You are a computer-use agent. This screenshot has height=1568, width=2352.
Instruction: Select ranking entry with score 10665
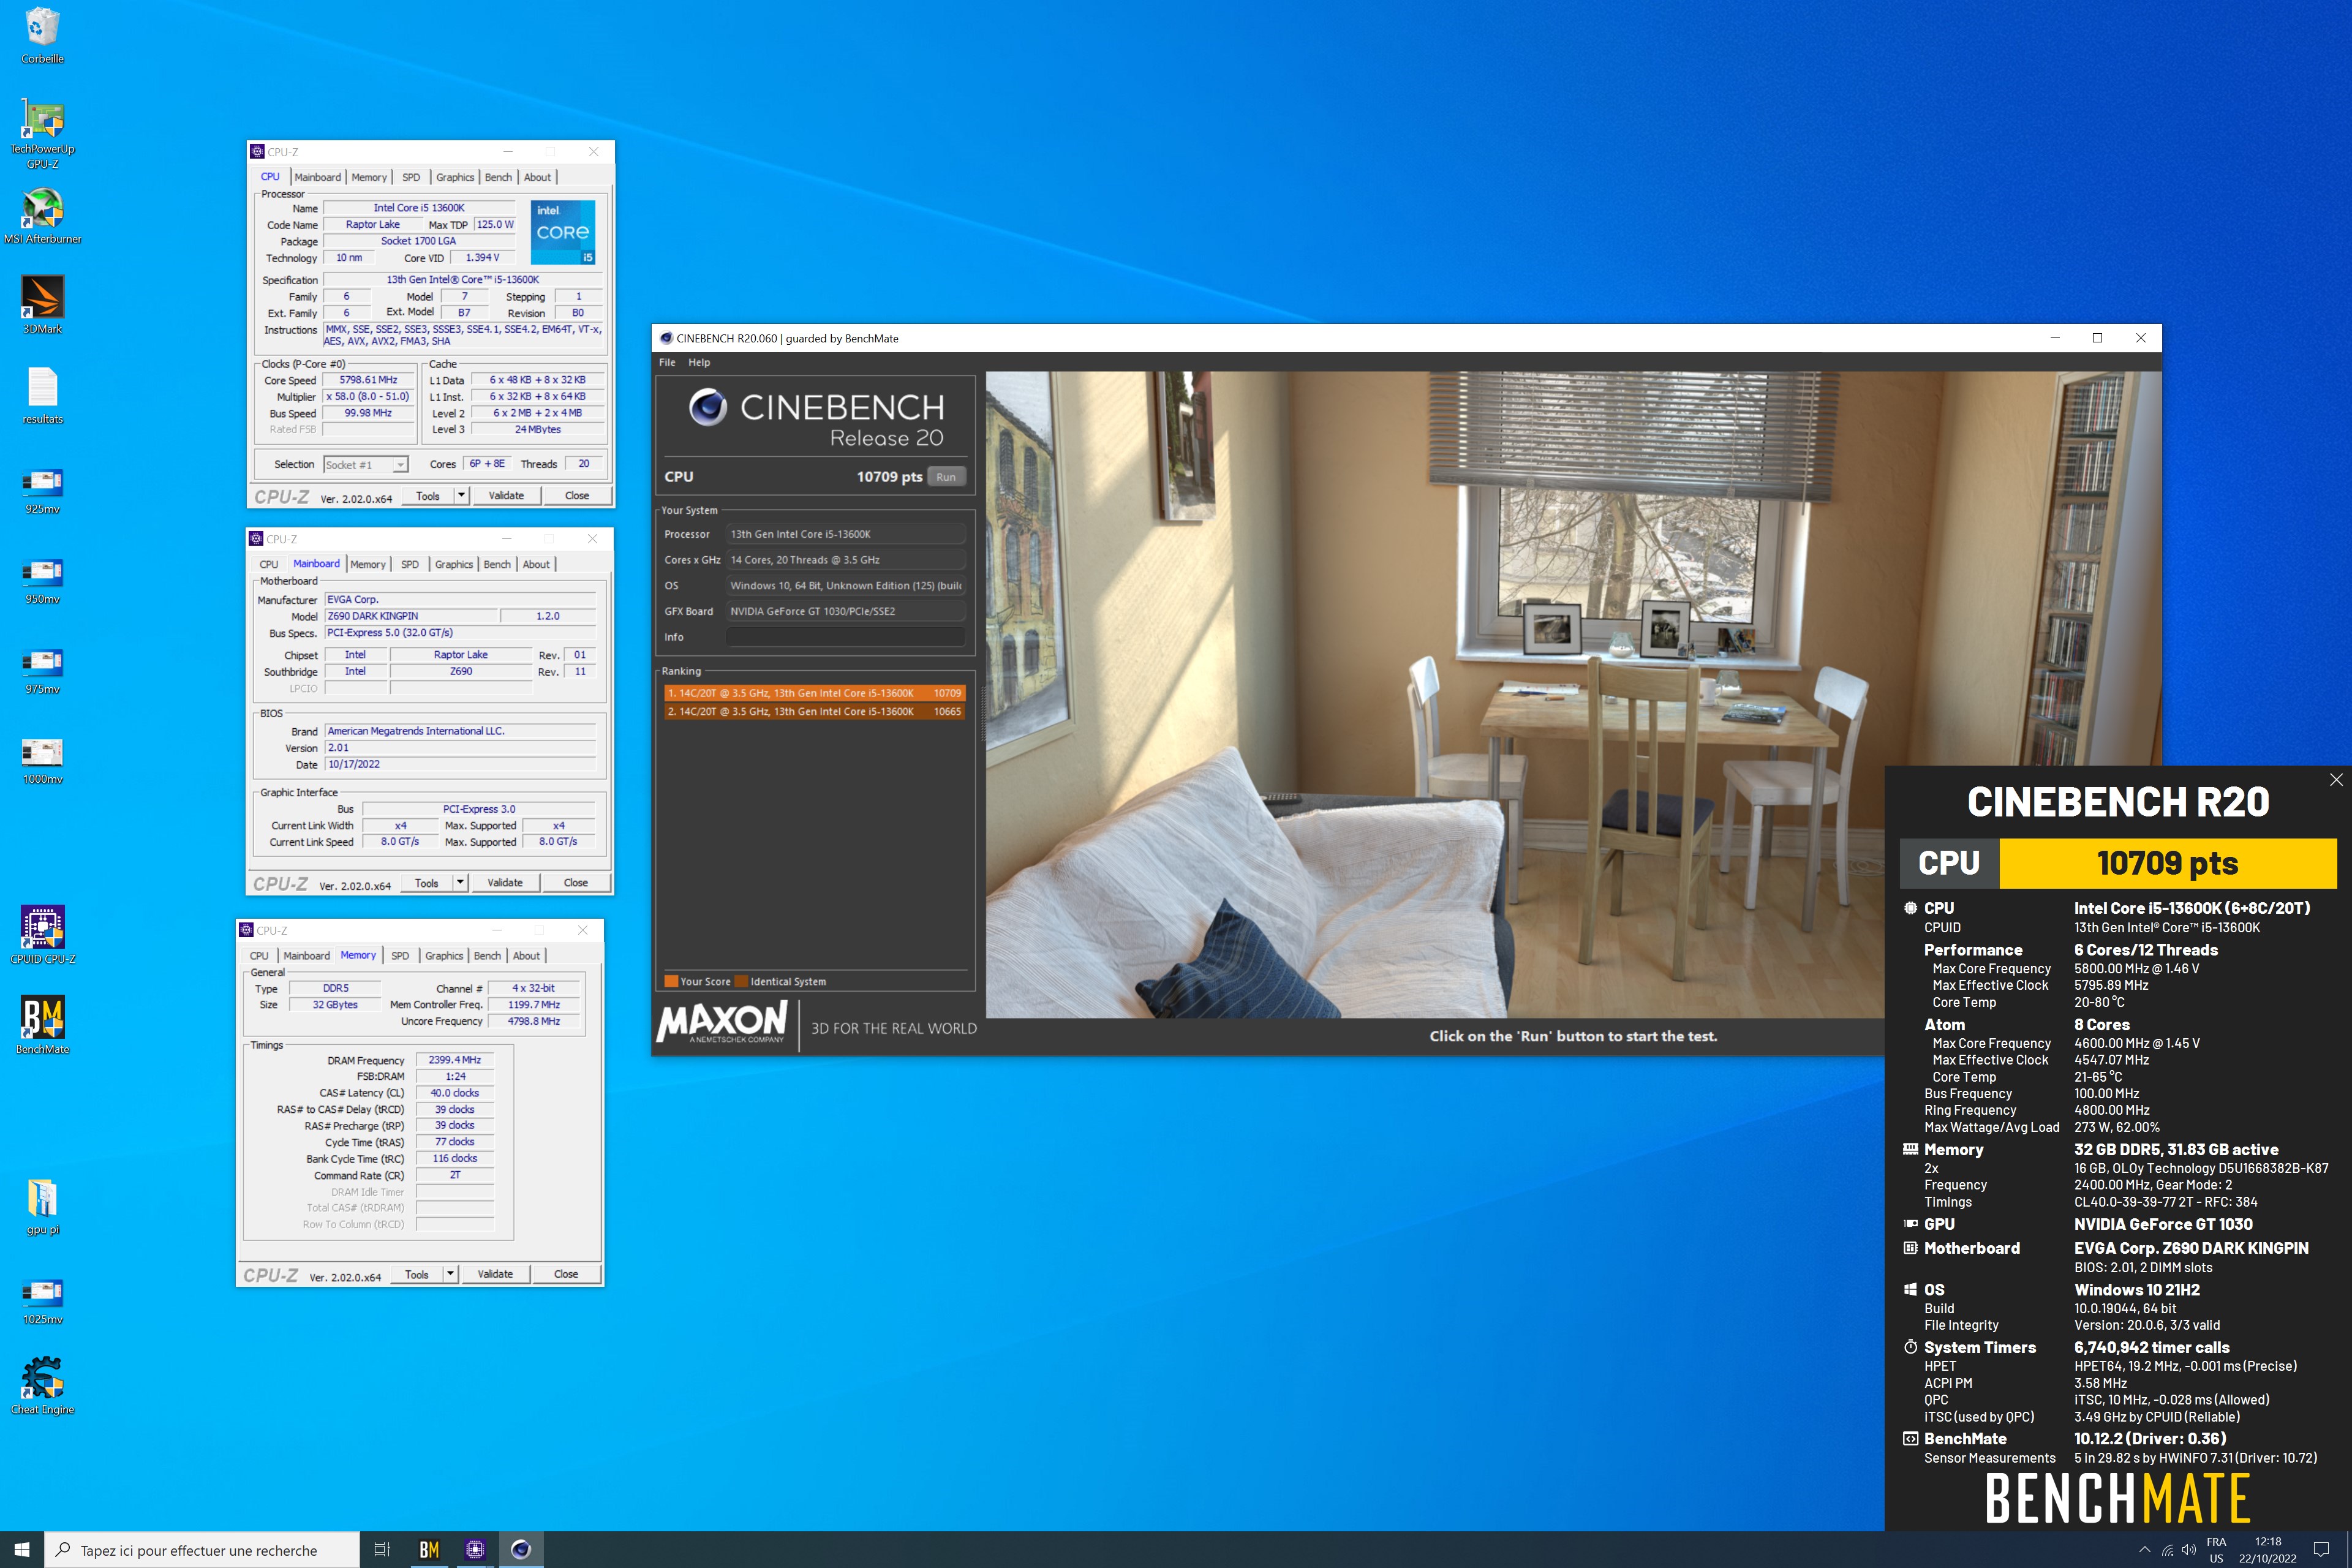(814, 712)
